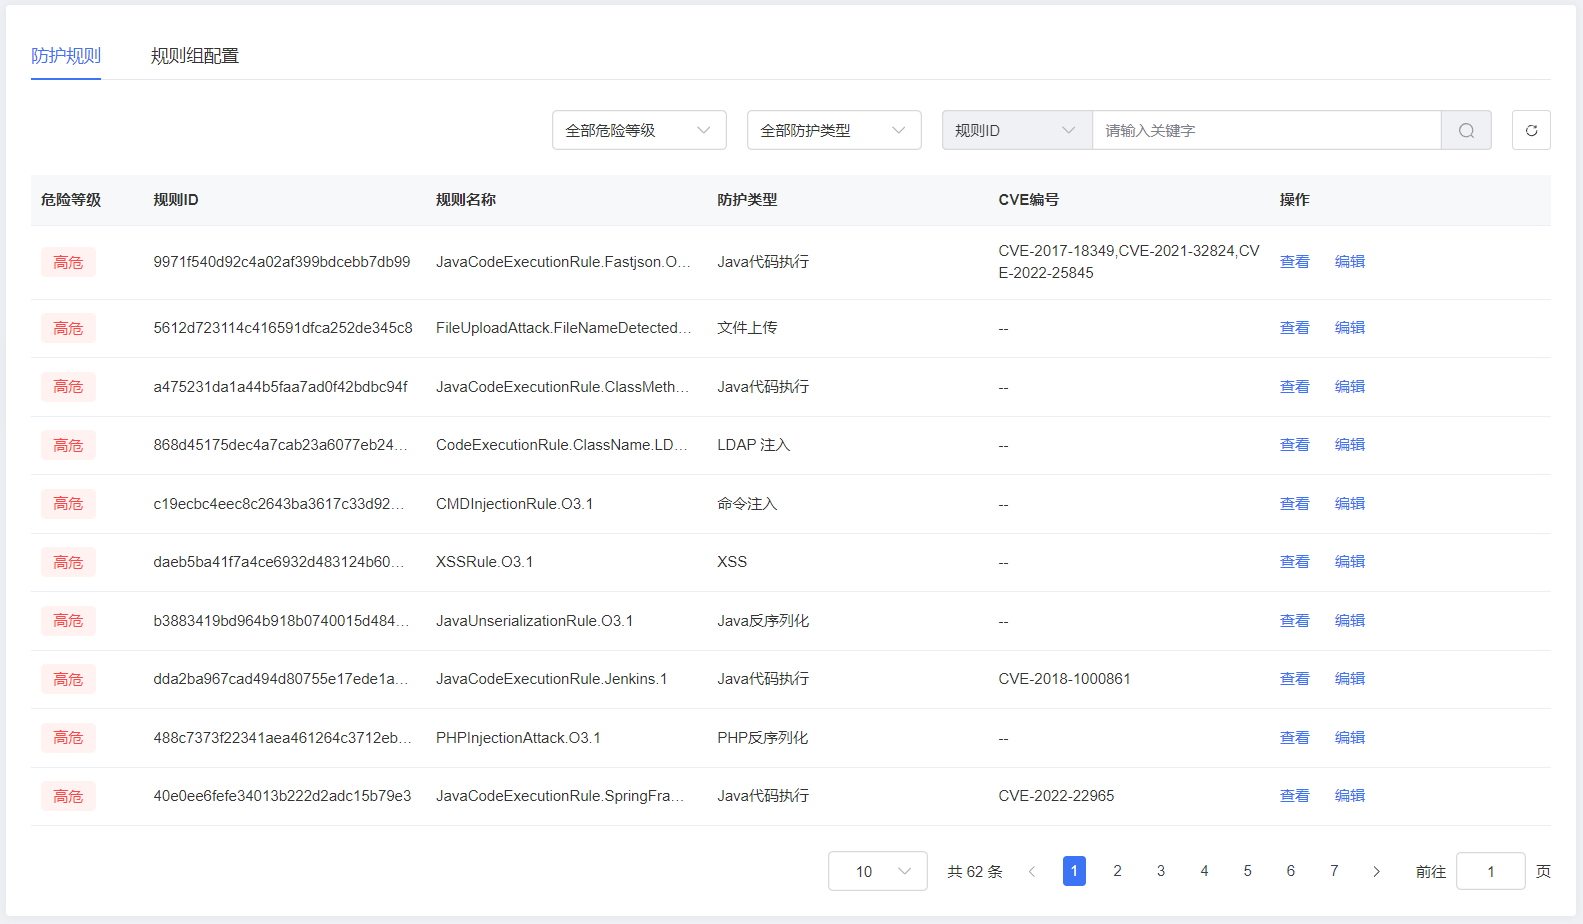Click 高危 tag in Fastjson row
The height and width of the screenshot is (924, 1583).
pyautogui.click(x=68, y=262)
